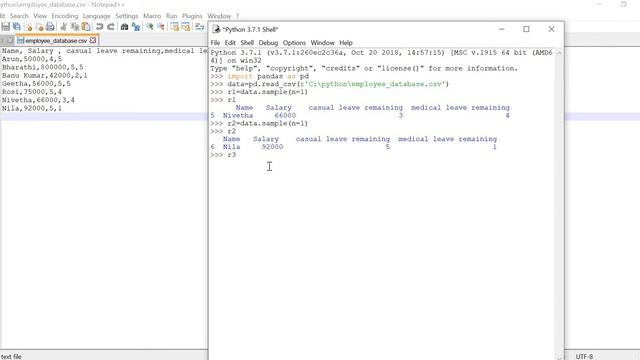Open the File menu in Python Shell

coord(215,43)
